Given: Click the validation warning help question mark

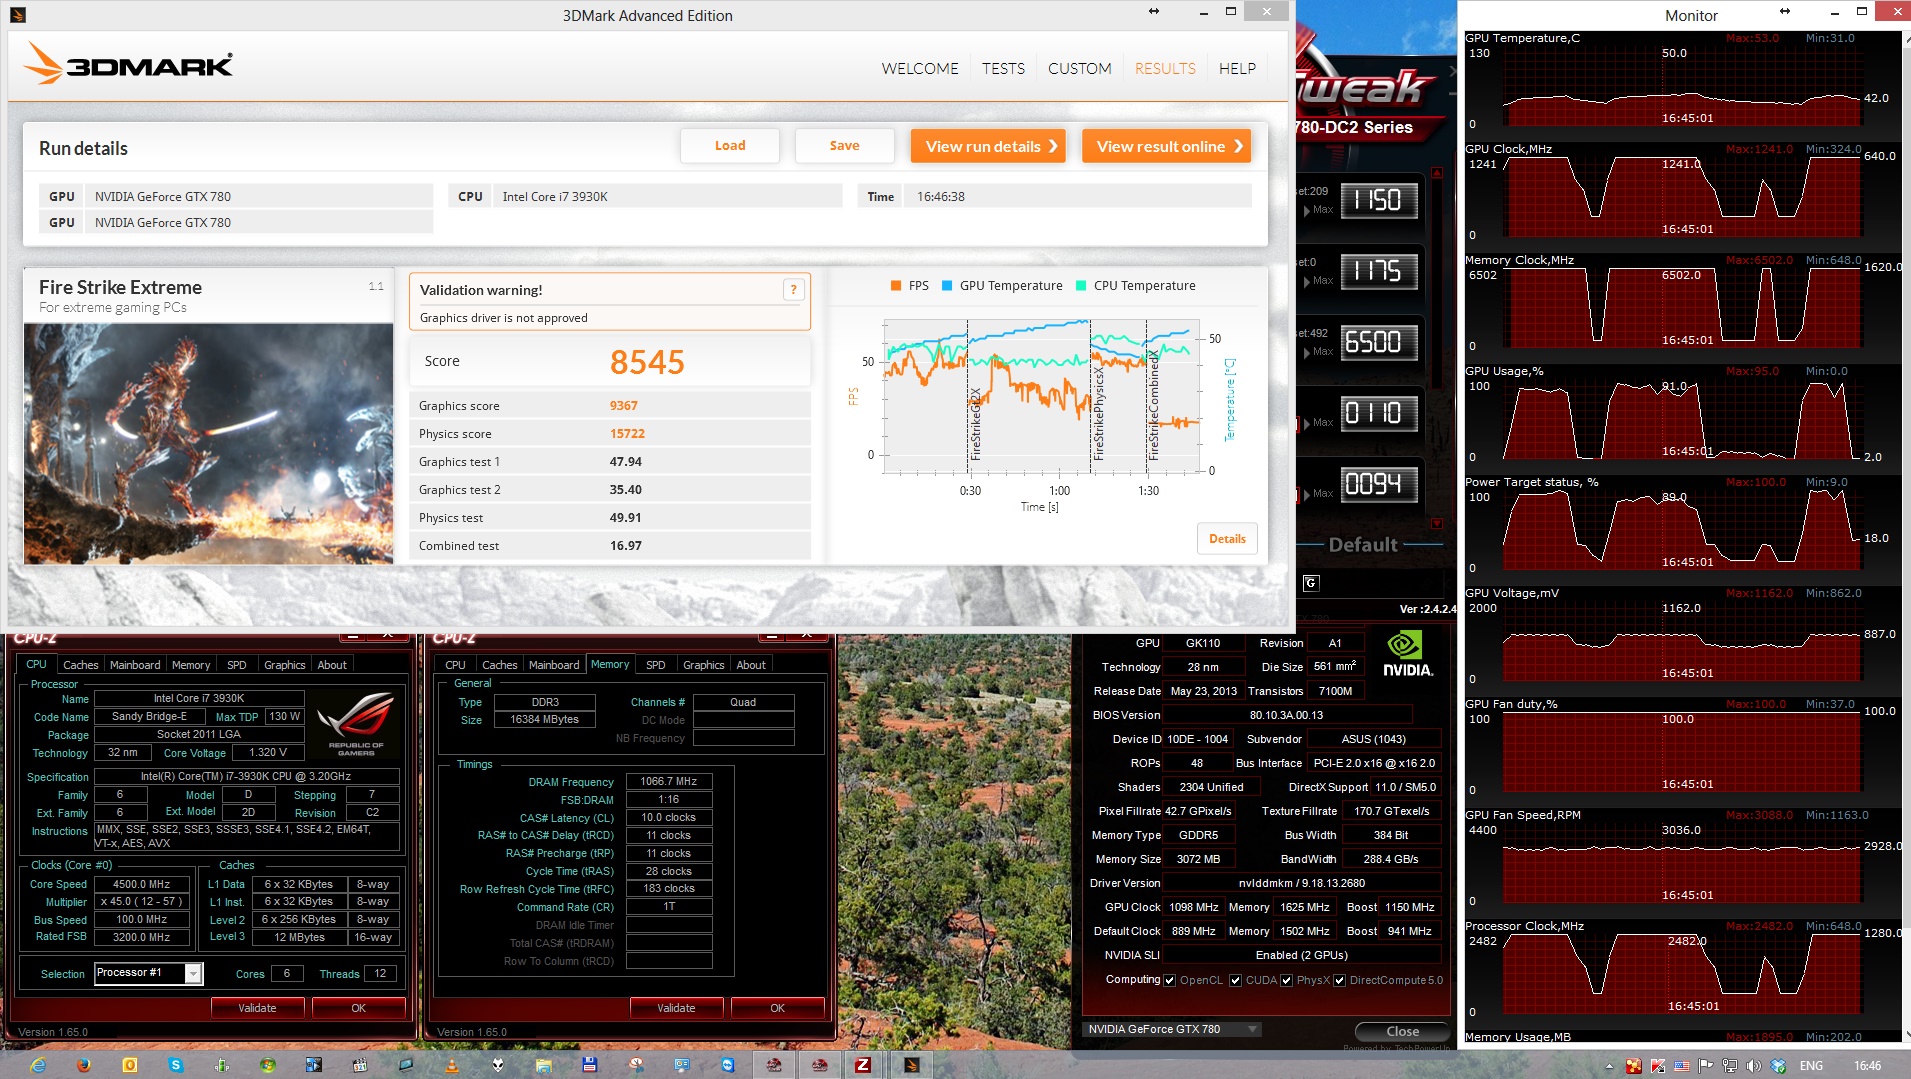Looking at the screenshot, I should 793,290.
